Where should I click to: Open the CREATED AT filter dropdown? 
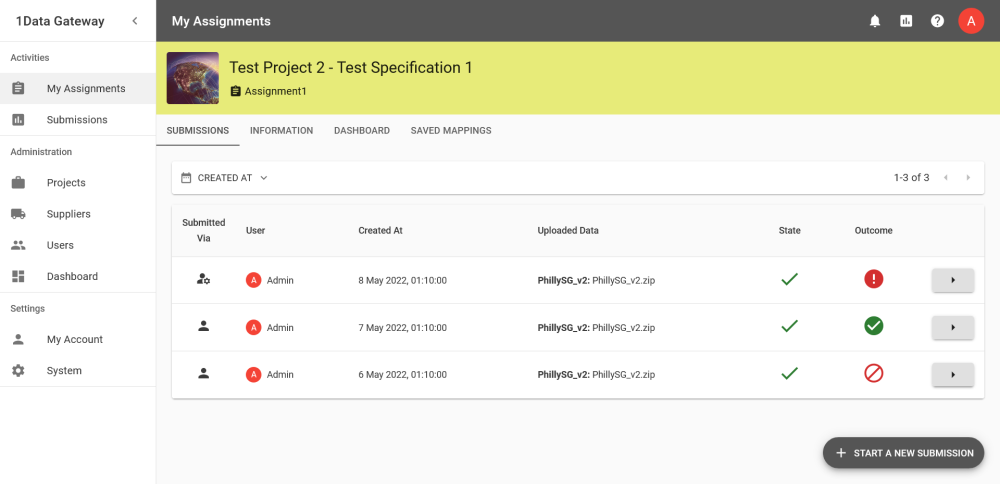[x=224, y=178]
